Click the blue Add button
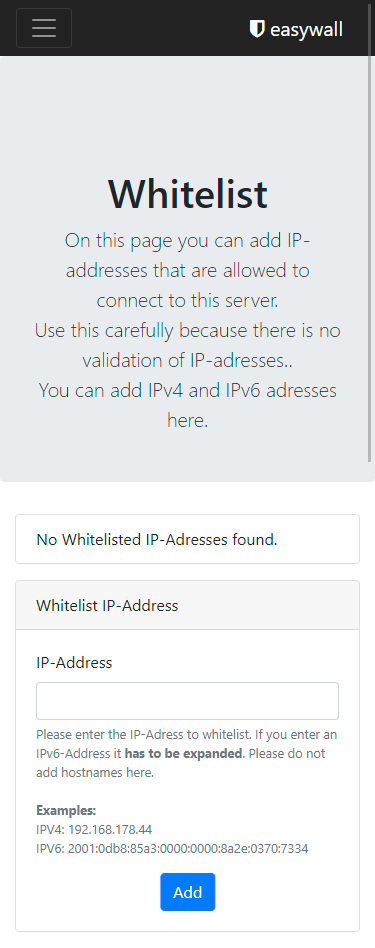375x948 pixels. coord(188,892)
